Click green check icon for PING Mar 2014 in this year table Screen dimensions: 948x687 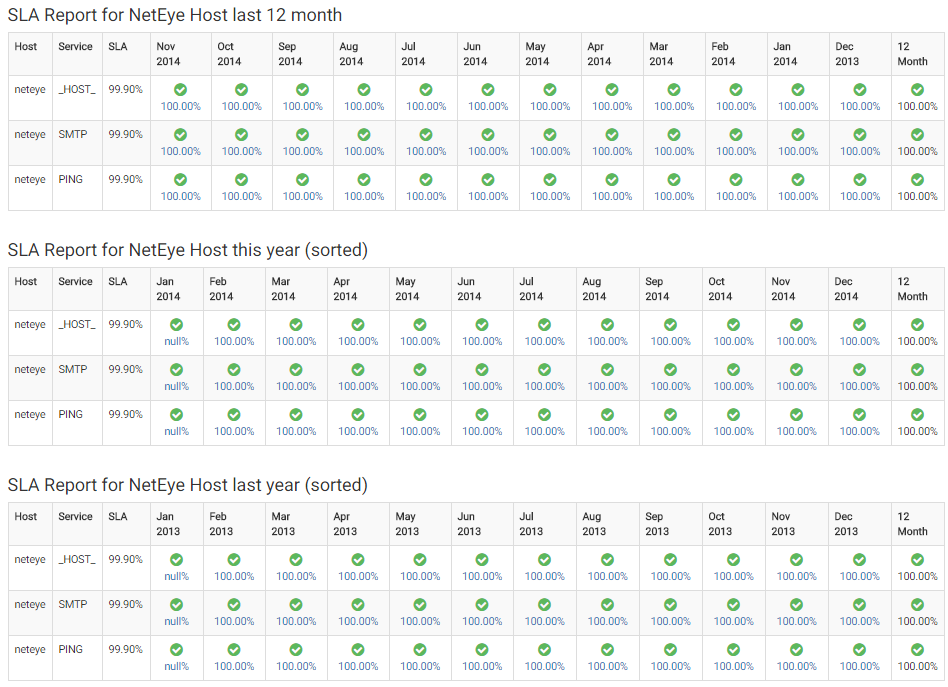coord(296,414)
